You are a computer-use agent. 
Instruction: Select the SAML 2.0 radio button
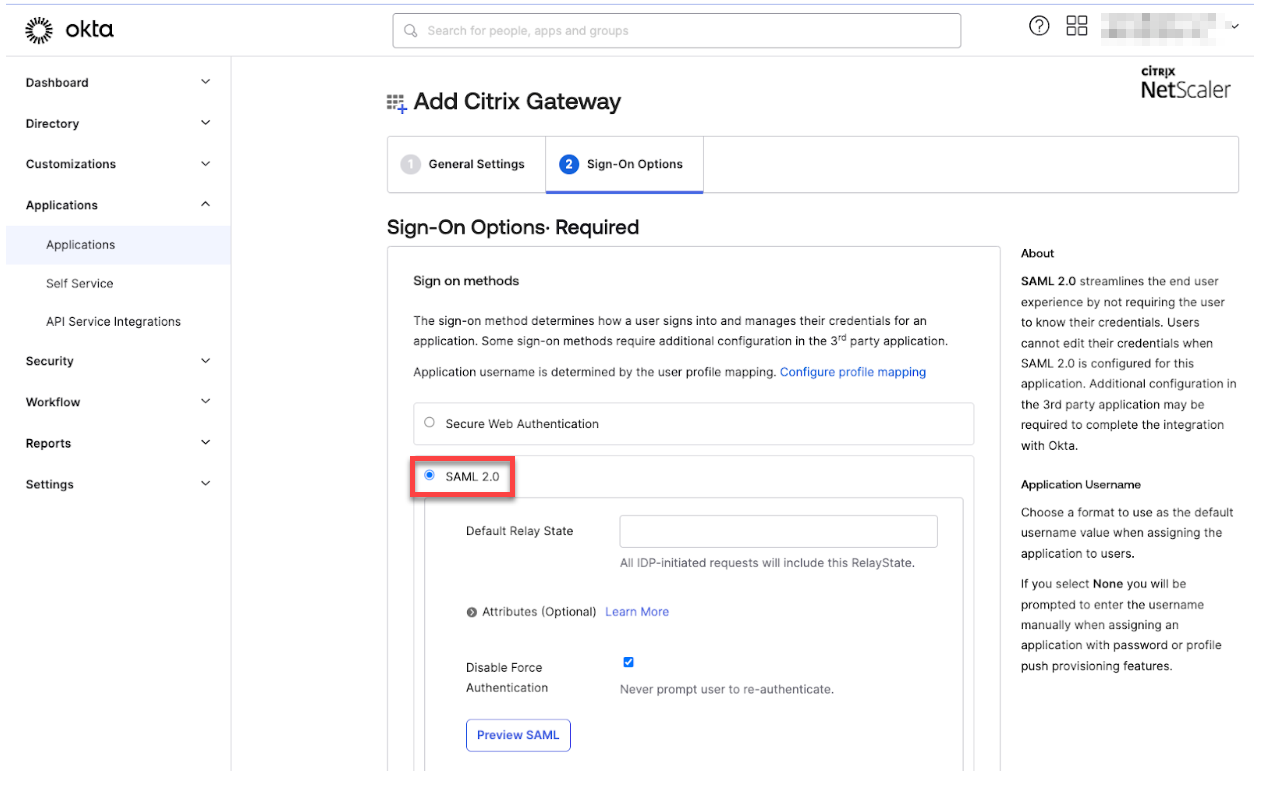pyautogui.click(x=430, y=476)
